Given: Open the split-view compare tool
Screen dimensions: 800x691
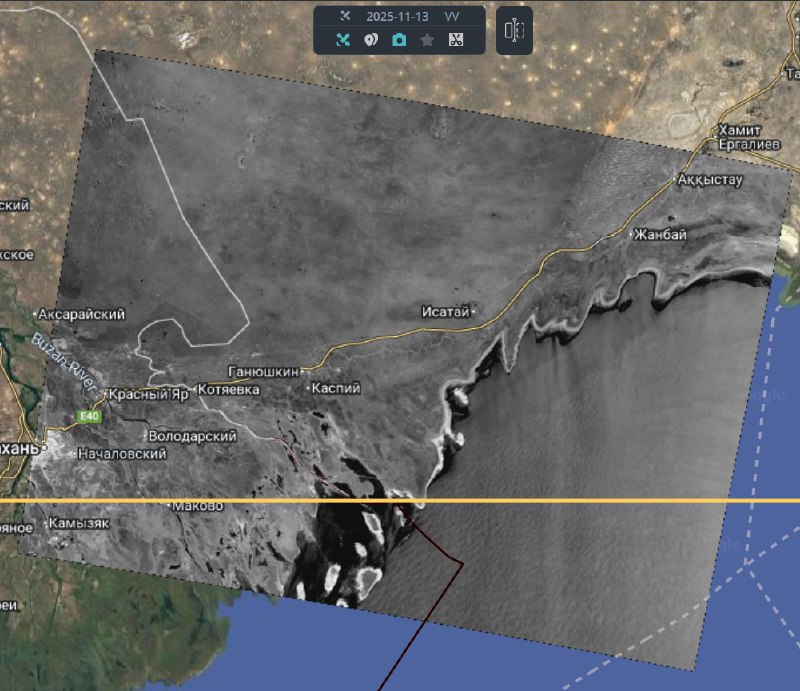Looking at the screenshot, I should [514, 30].
